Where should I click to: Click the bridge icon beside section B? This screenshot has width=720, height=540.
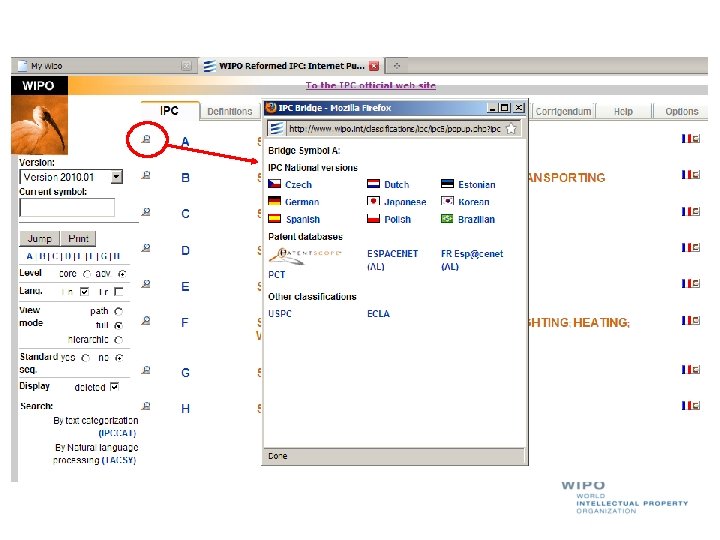[146, 175]
